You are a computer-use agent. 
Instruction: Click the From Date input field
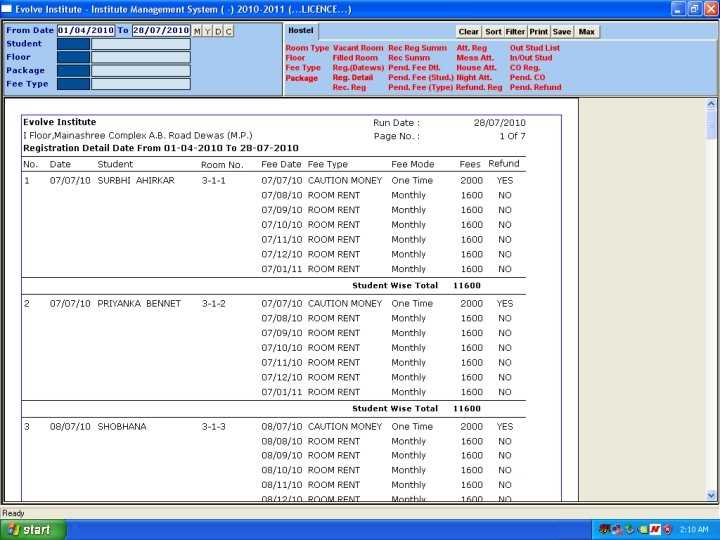tap(86, 31)
